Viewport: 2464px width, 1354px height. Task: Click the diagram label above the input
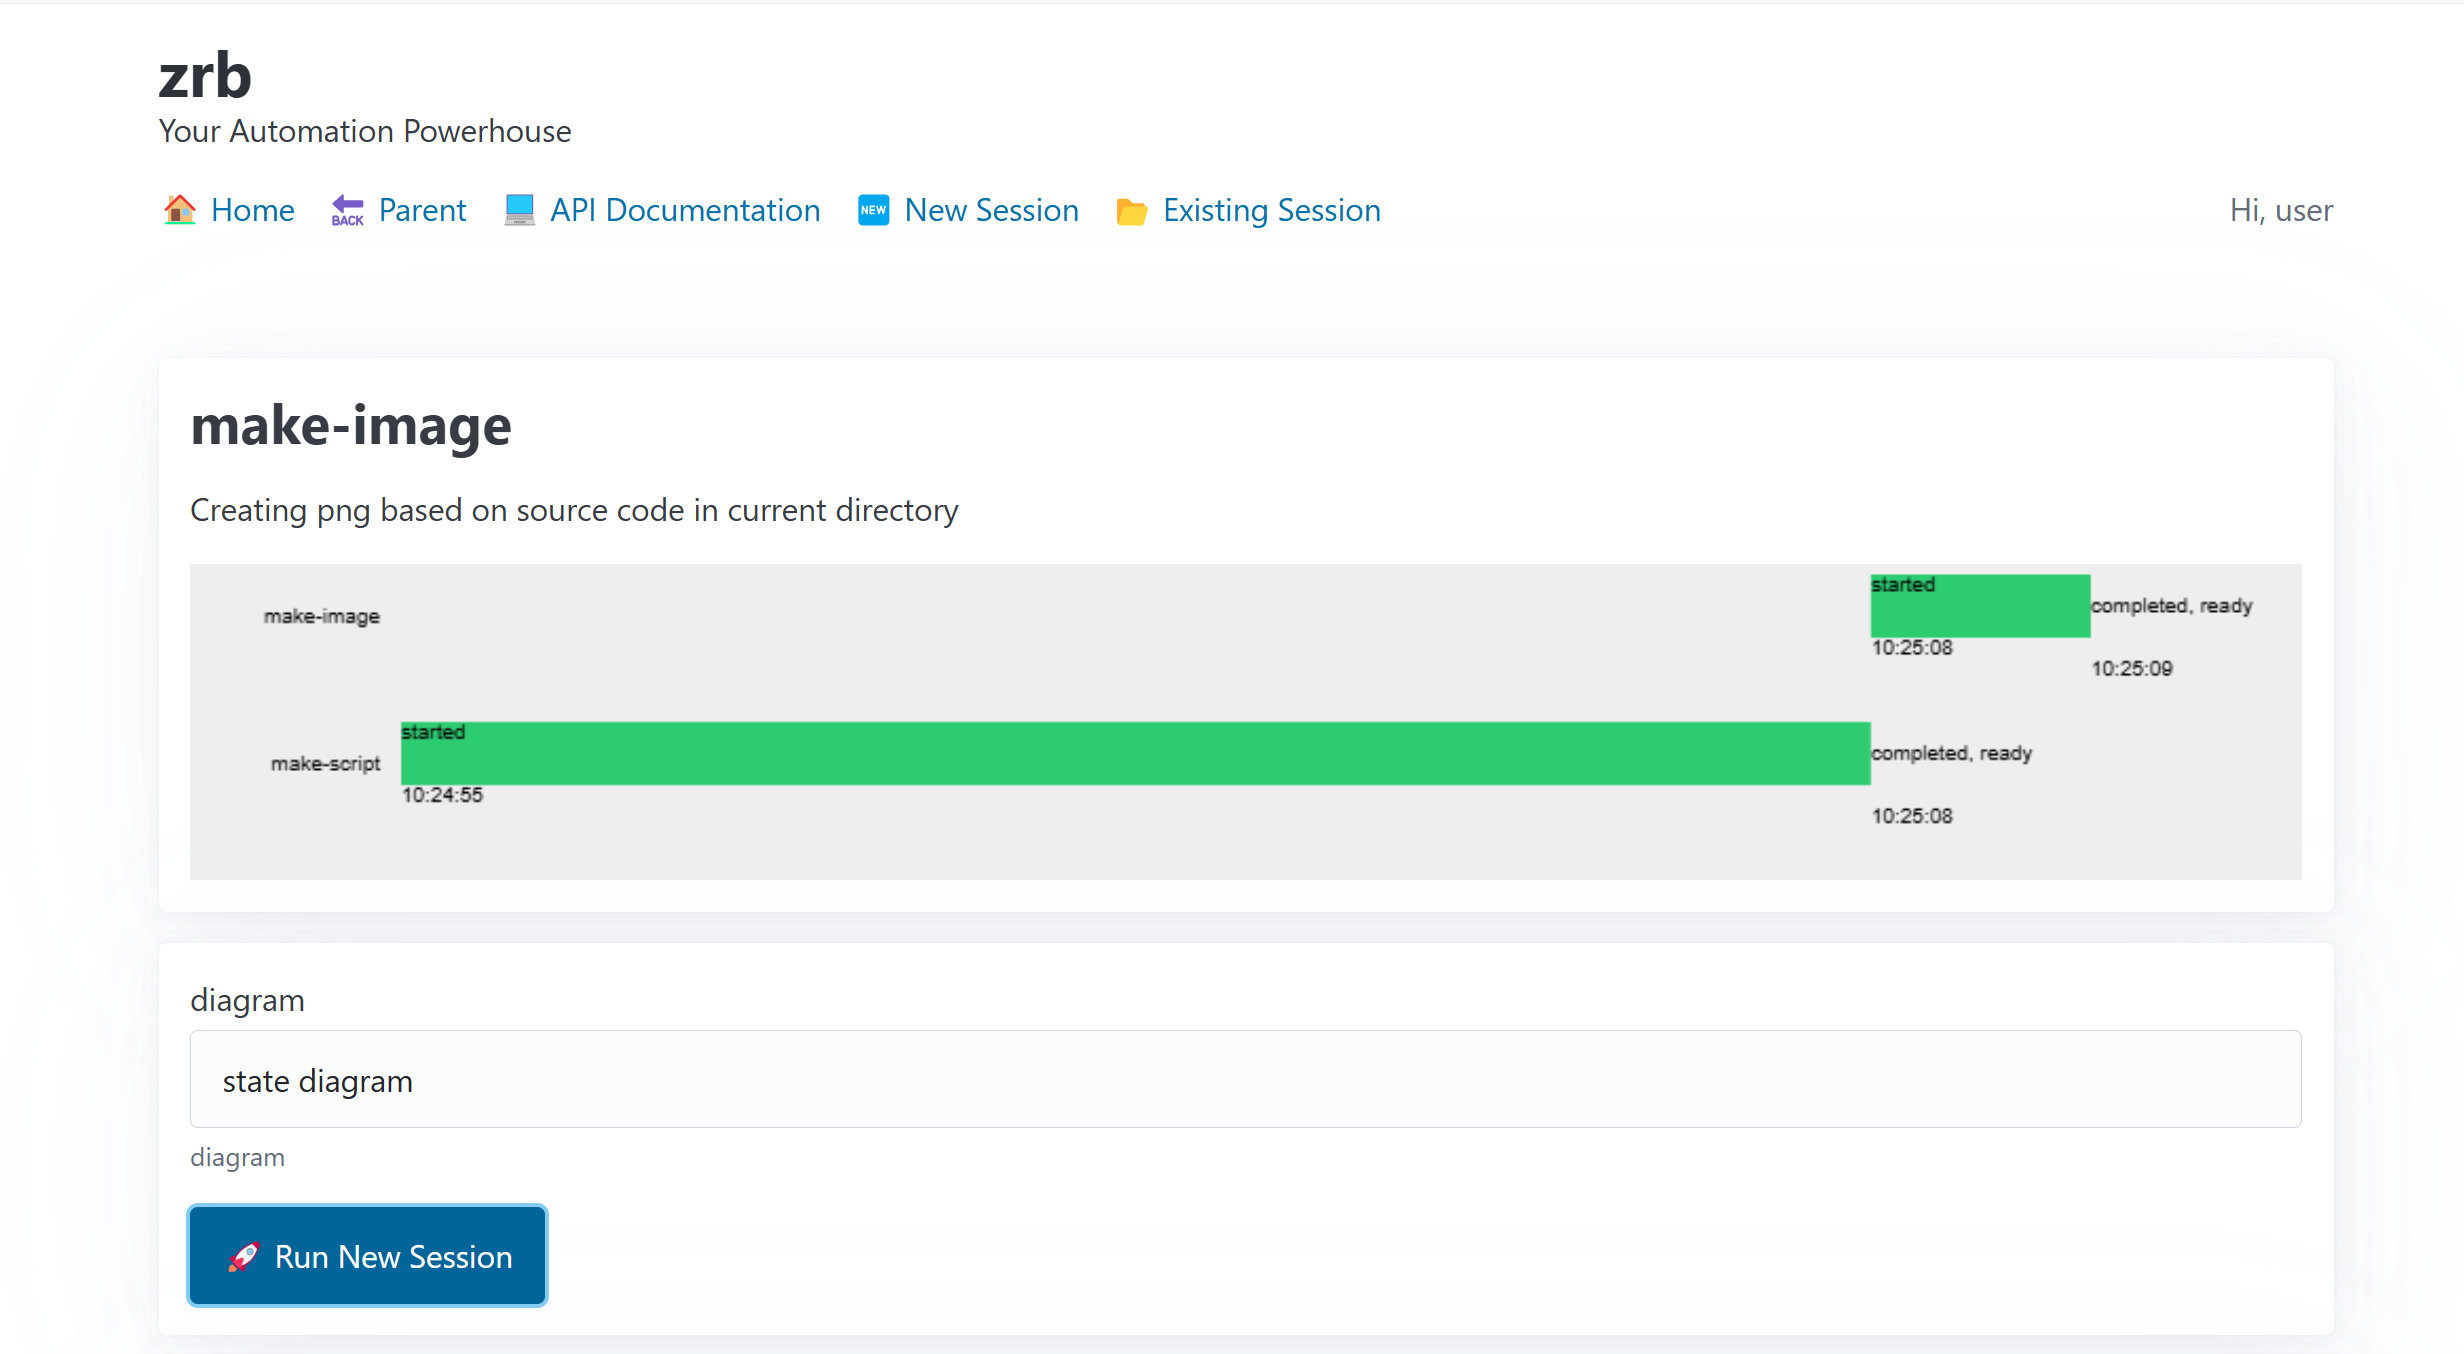point(247,999)
